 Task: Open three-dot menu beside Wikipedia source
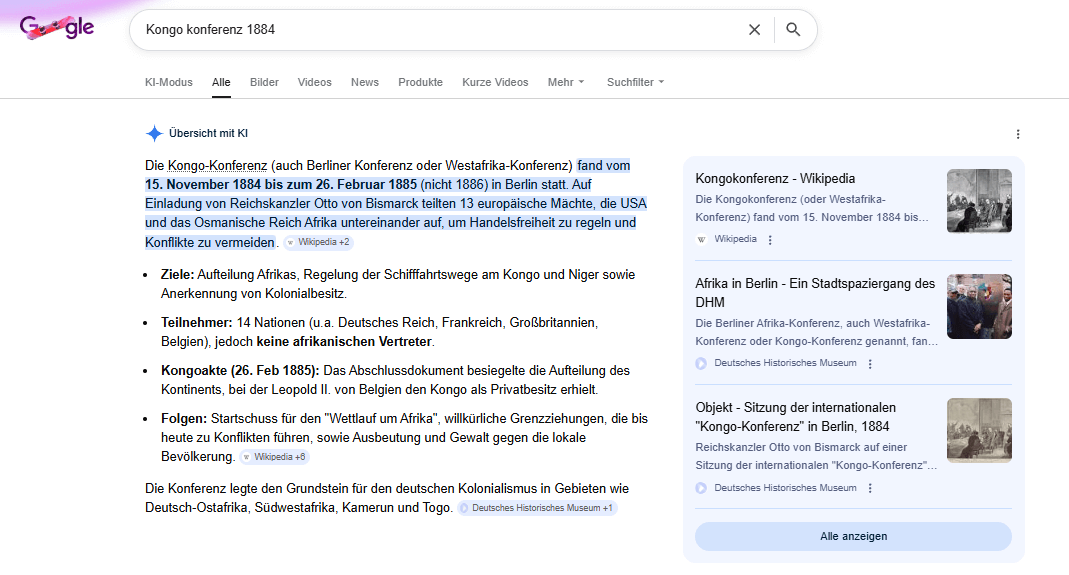pos(770,240)
